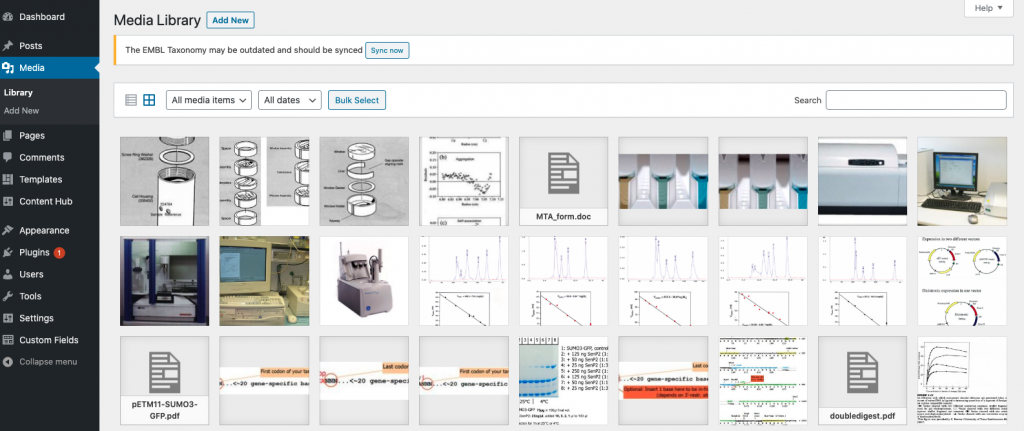Click document icon of pETM11-SUMO3-GFP.pdf

[165, 372]
